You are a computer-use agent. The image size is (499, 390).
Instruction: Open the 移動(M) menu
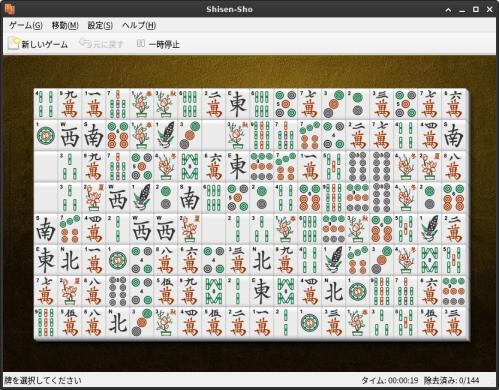click(x=65, y=25)
